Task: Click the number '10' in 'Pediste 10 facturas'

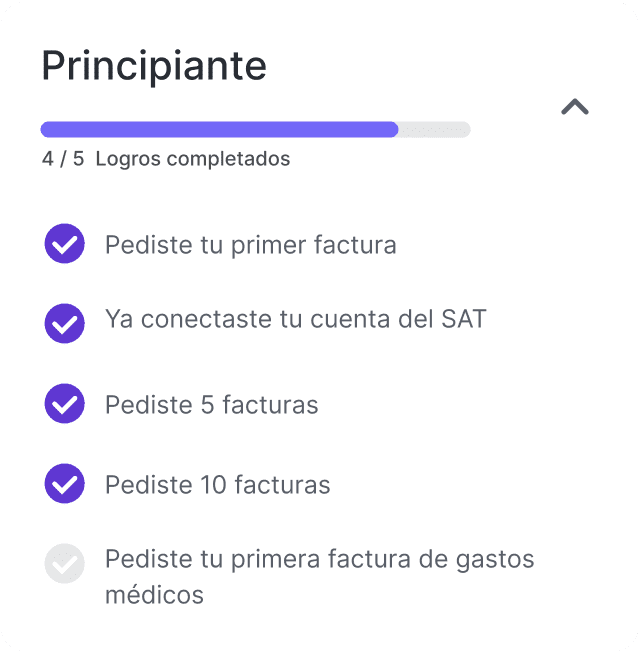Action: (214, 485)
